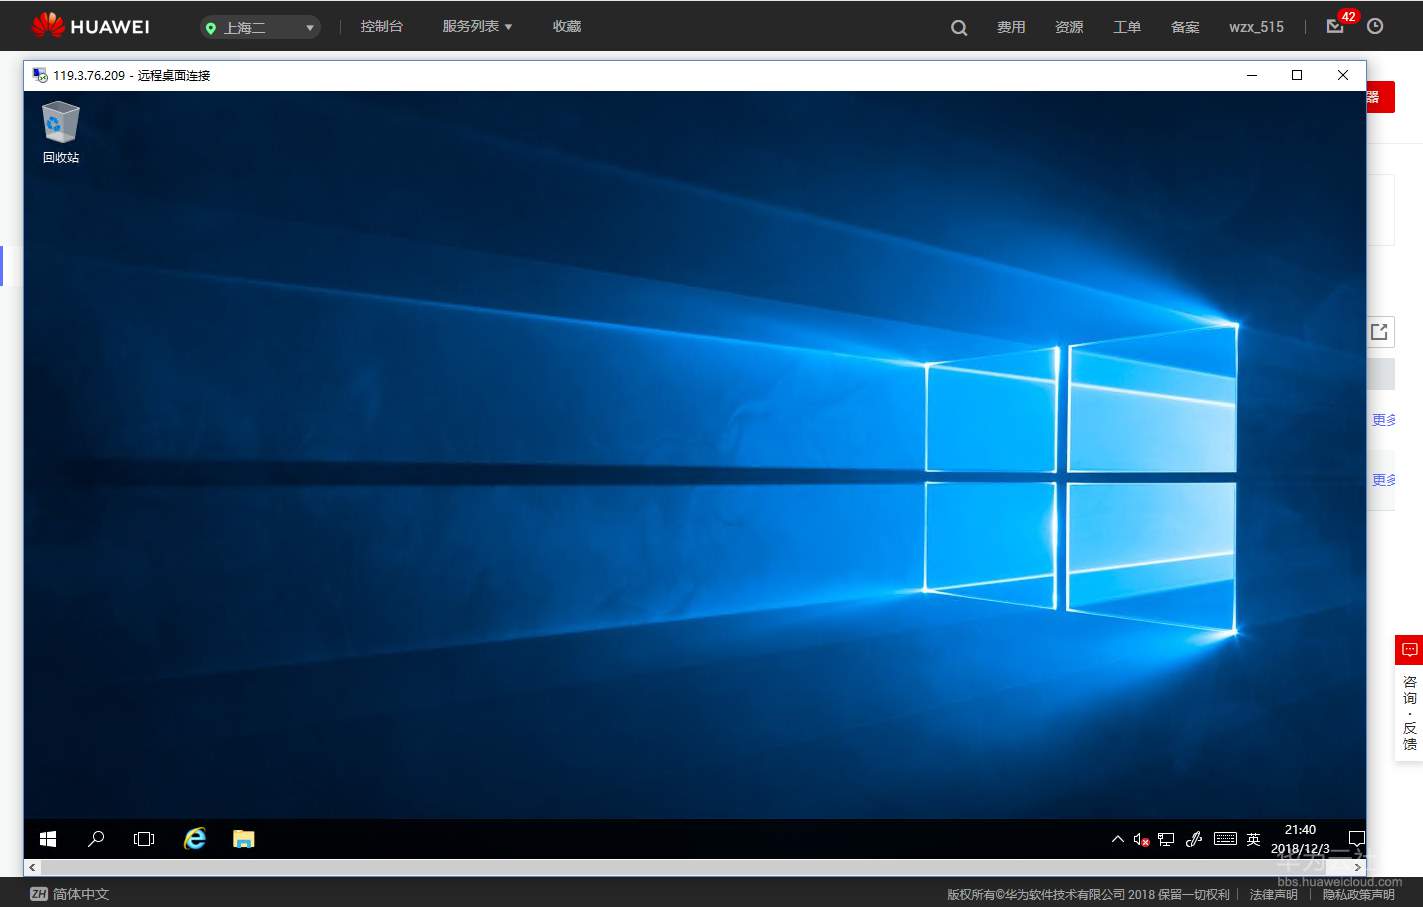The height and width of the screenshot is (907, 1423).
Task: Launch Internet Explorer from the taskbar
Action: [x=195, y=839]
